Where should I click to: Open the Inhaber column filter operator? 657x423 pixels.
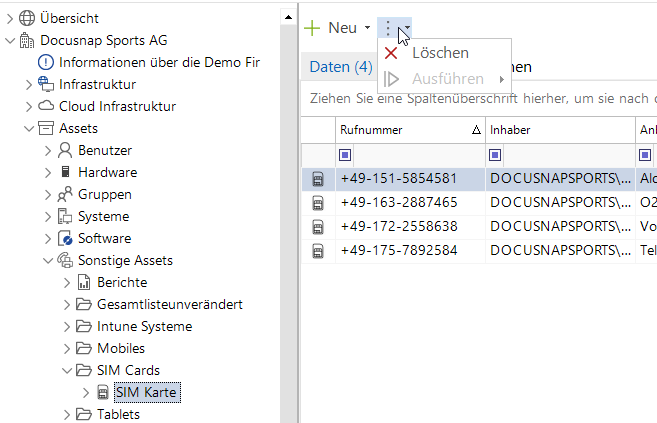[x=495, y=155]
